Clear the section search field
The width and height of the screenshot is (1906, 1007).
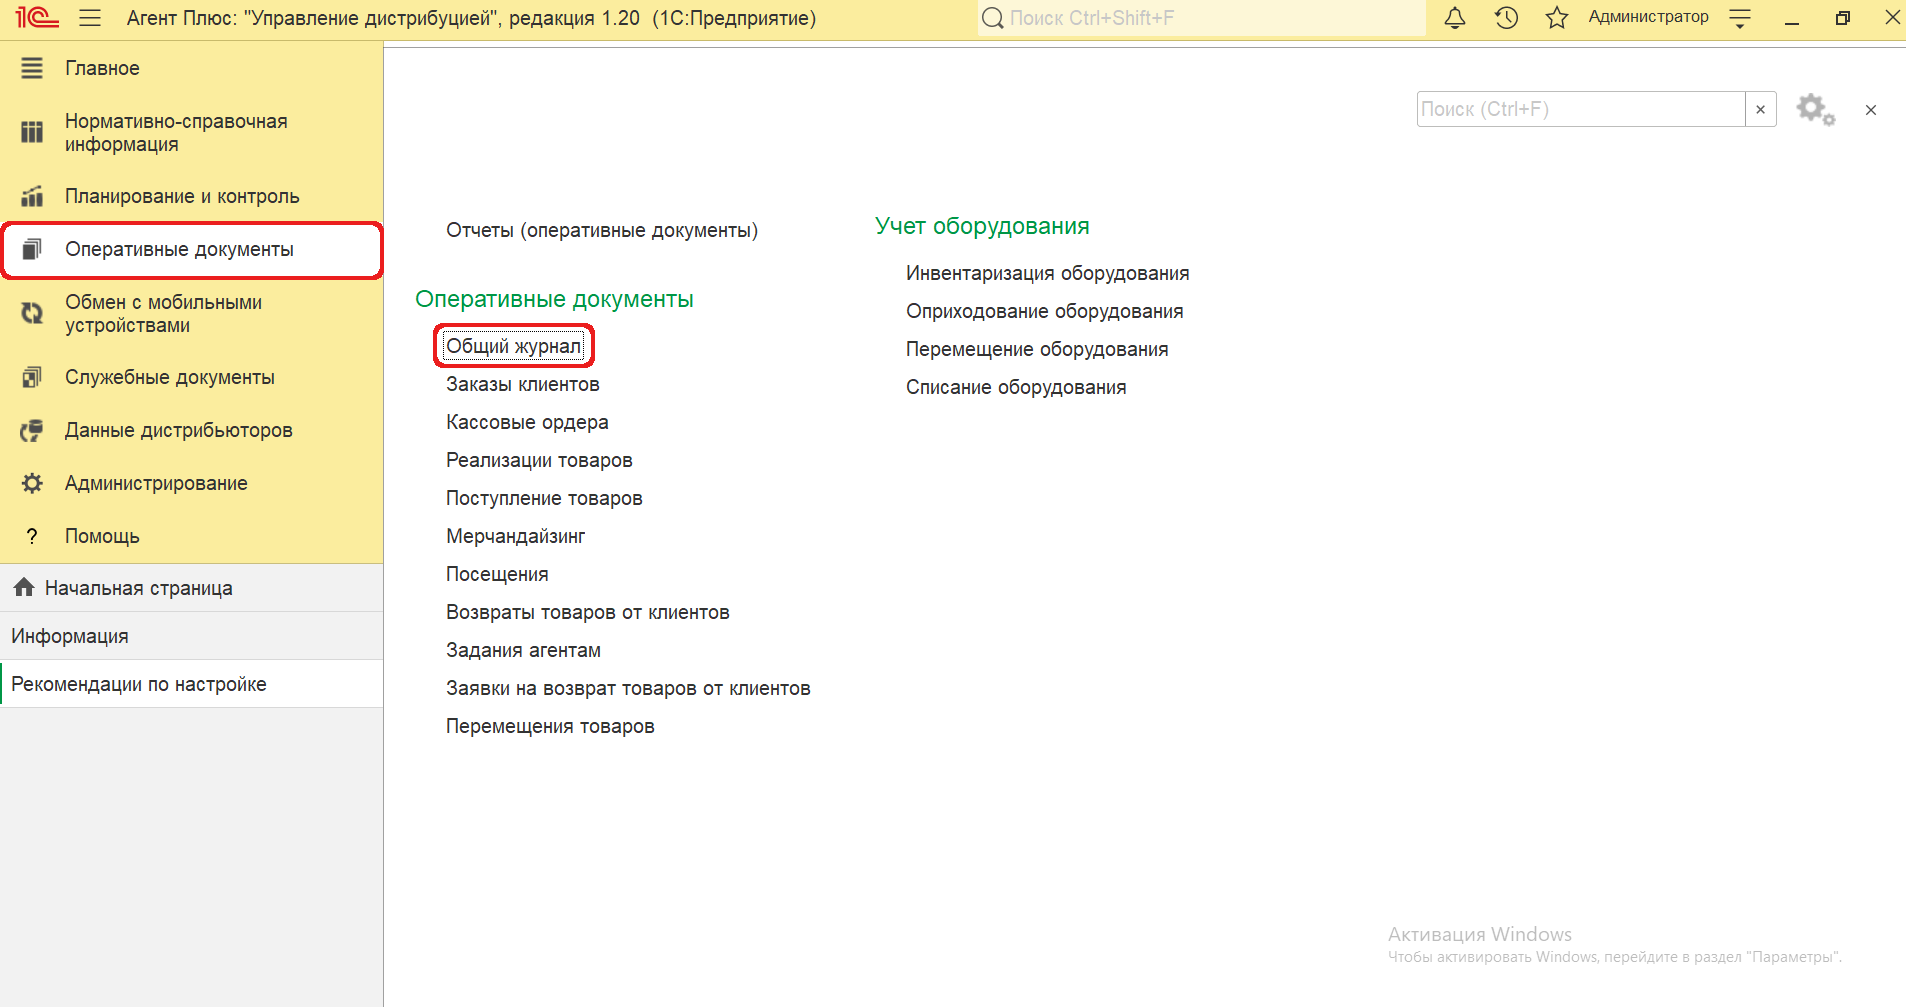[x=1760, y=109]
